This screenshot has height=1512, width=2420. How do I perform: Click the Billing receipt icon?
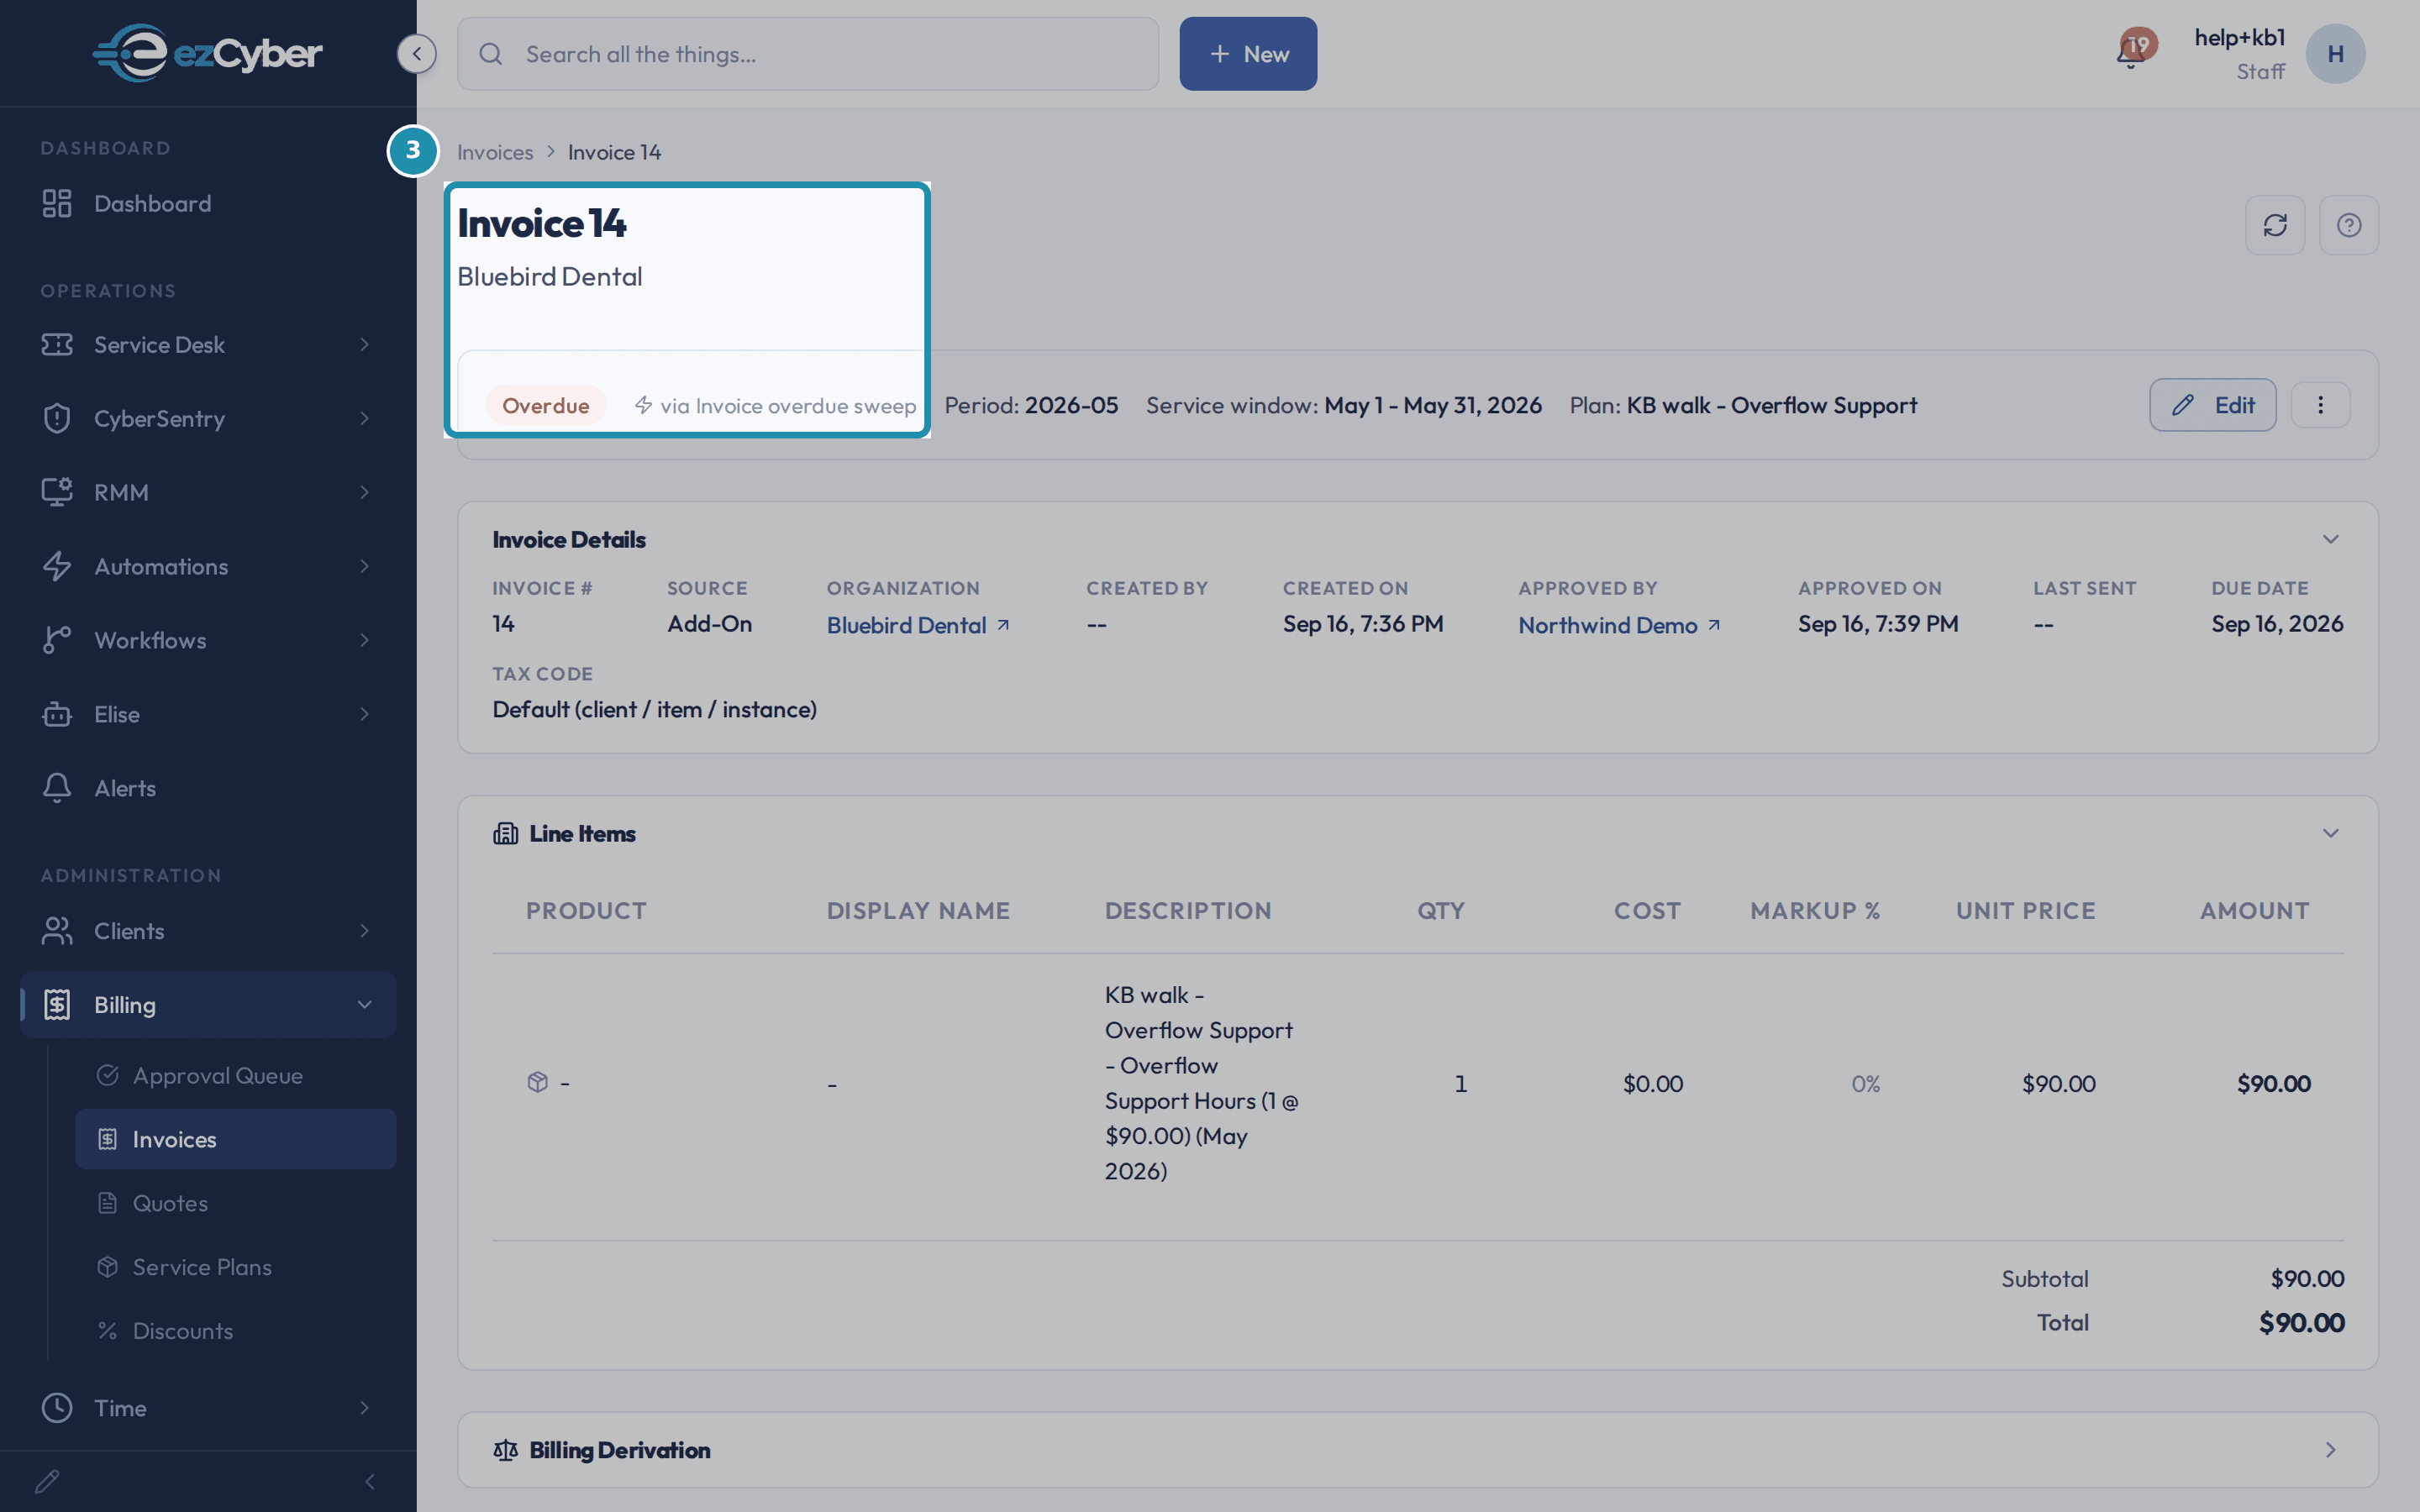coord(57,1005)
